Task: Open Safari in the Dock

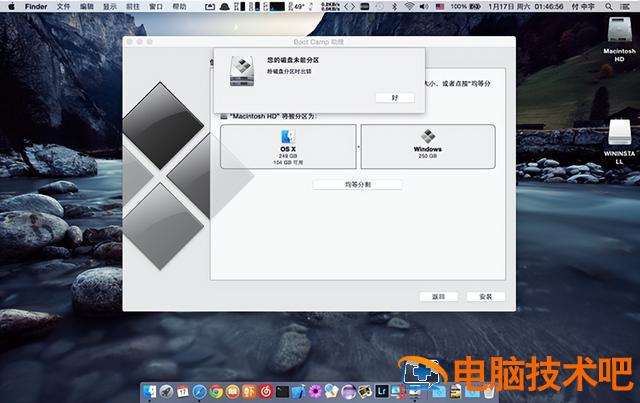Action: (x=200, y=391)
